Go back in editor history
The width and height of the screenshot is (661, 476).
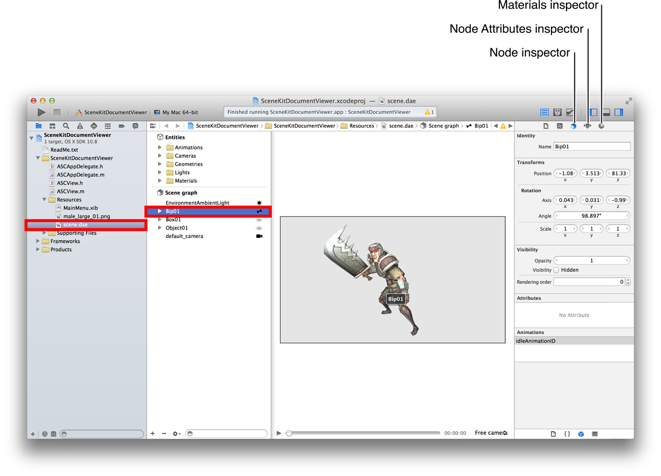pos(166,126)
